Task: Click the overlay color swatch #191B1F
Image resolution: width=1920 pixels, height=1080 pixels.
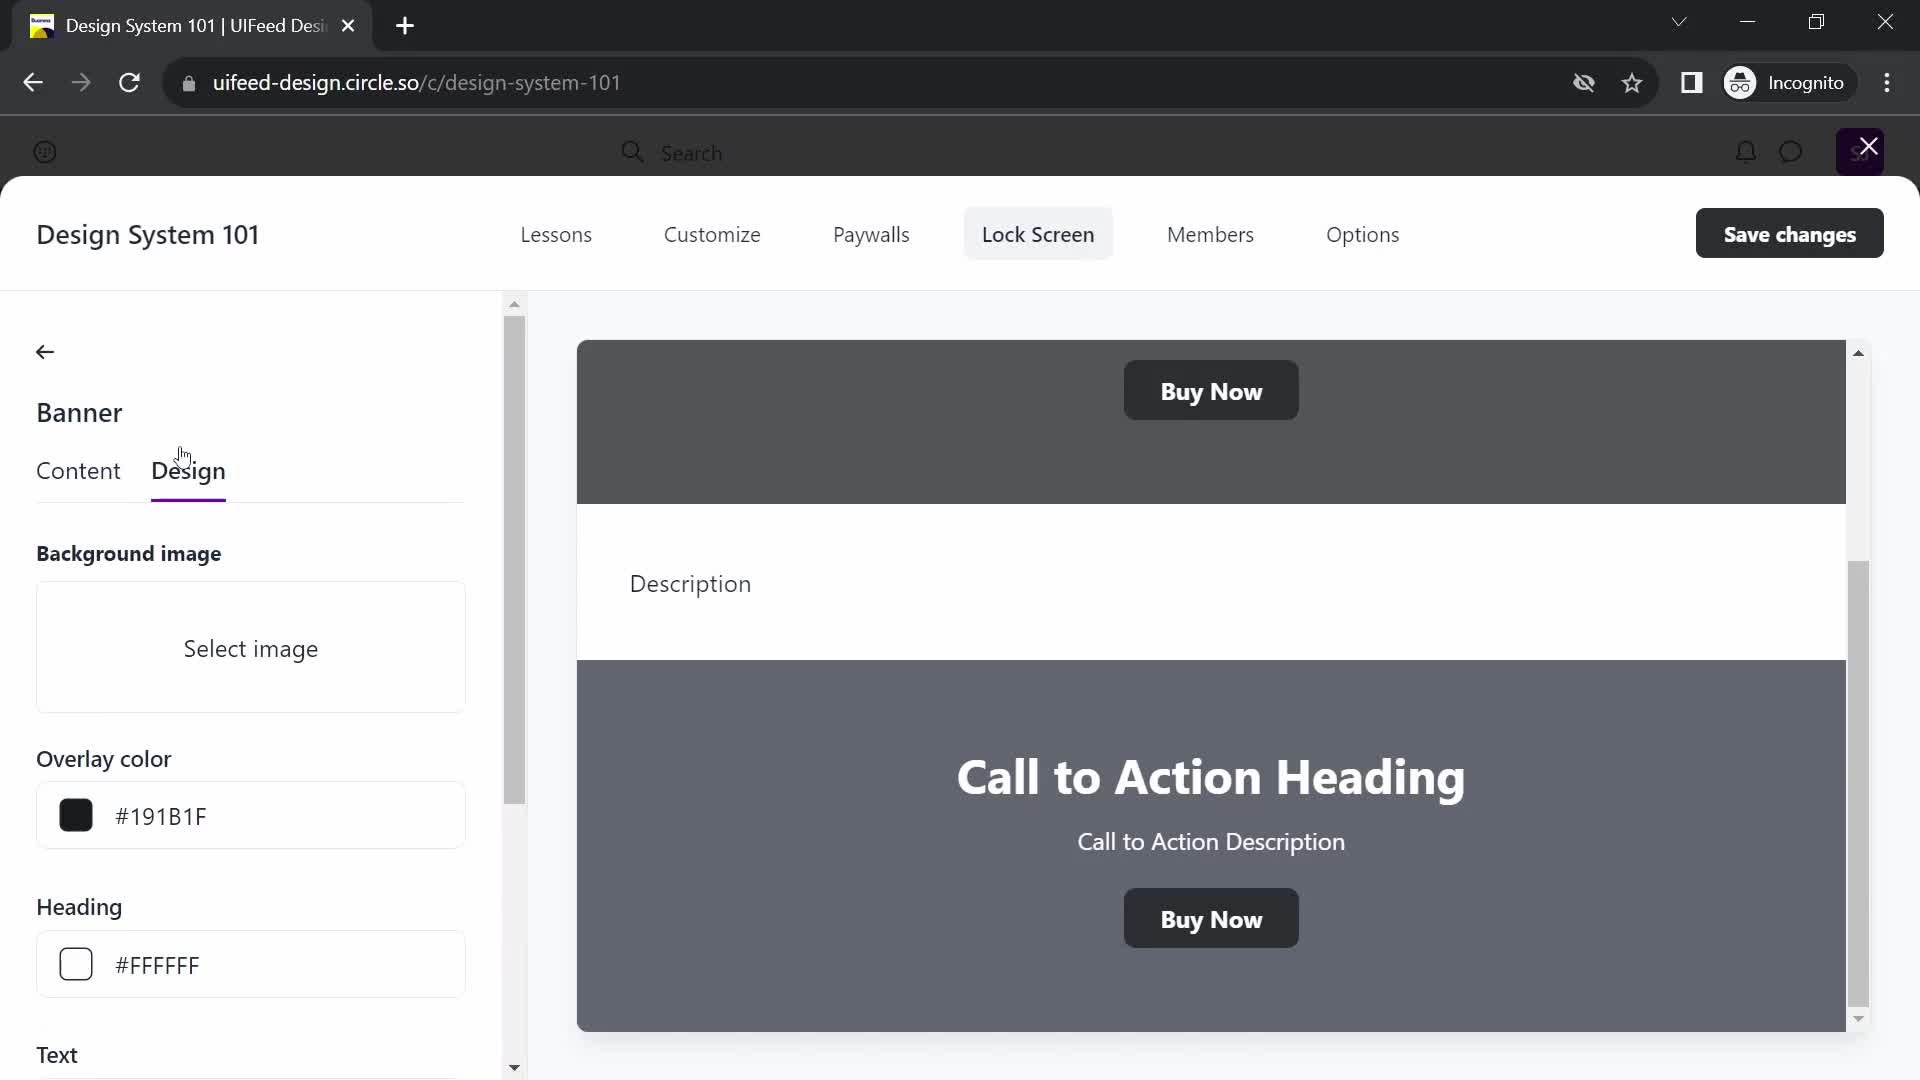Action: 76,816
